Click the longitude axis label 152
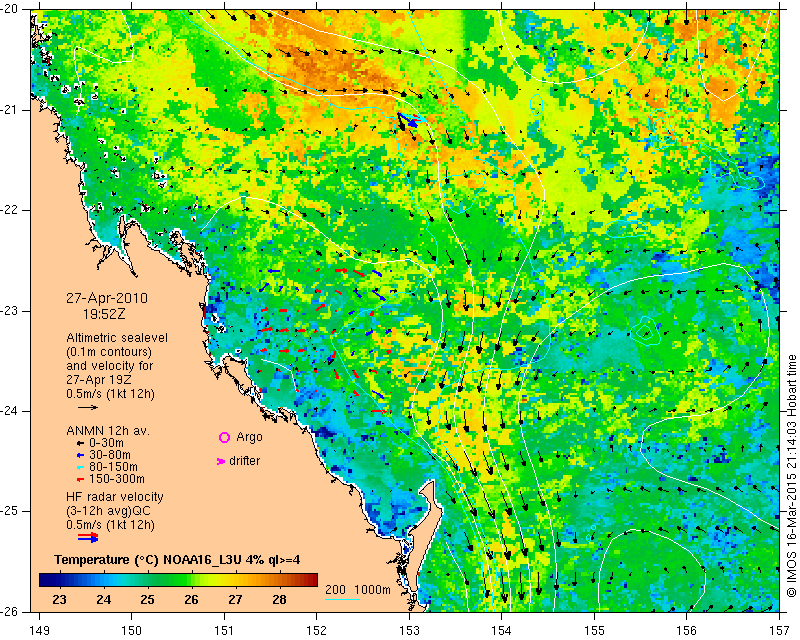This screenshot has height=640, width=800. coord(317,631)
